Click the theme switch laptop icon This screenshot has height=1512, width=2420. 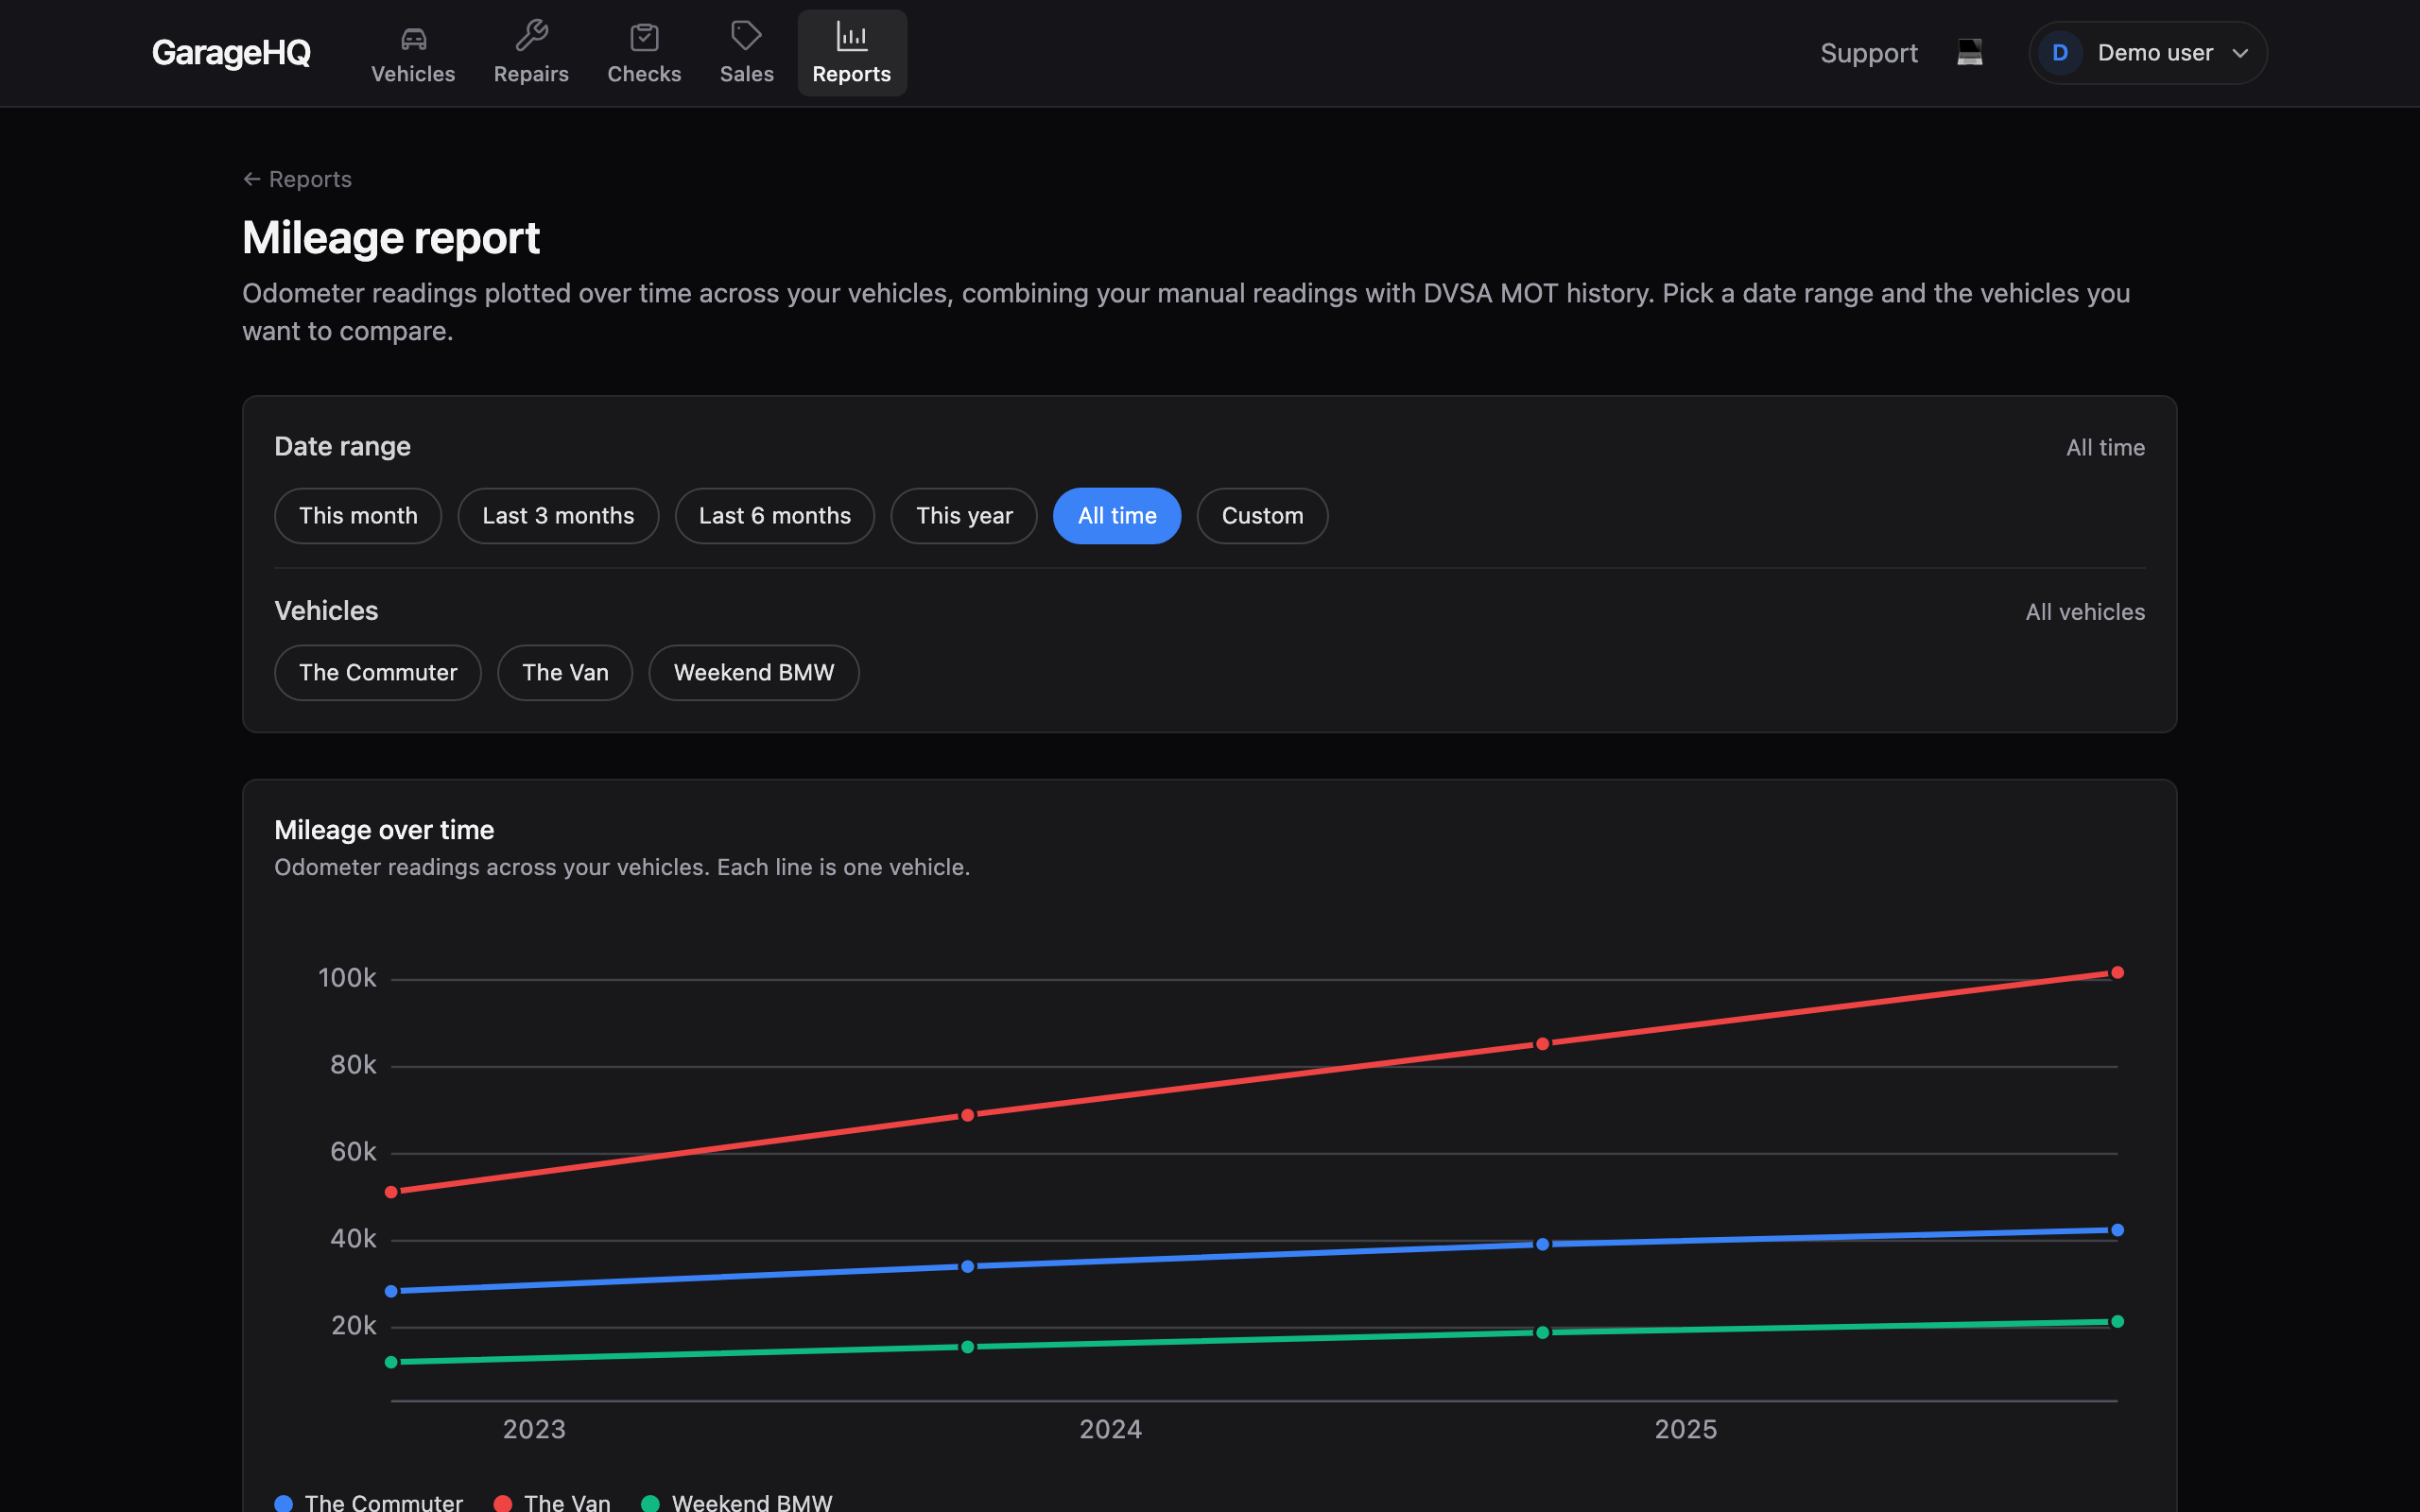click(x=1969, y=52)
